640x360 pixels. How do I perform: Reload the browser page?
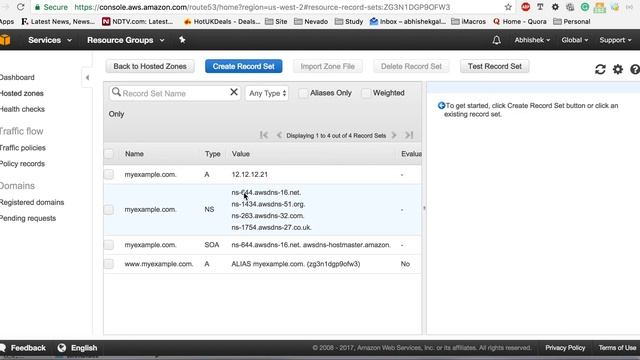pos(20,7)
